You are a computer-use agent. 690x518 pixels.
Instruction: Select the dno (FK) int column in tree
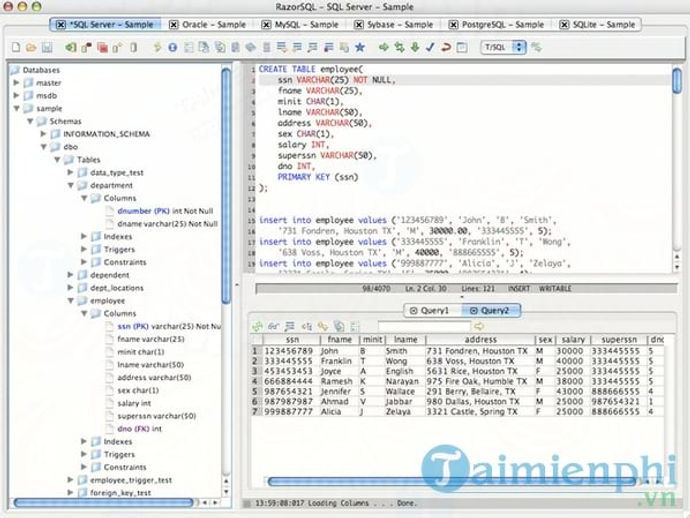tap(139, 429)
